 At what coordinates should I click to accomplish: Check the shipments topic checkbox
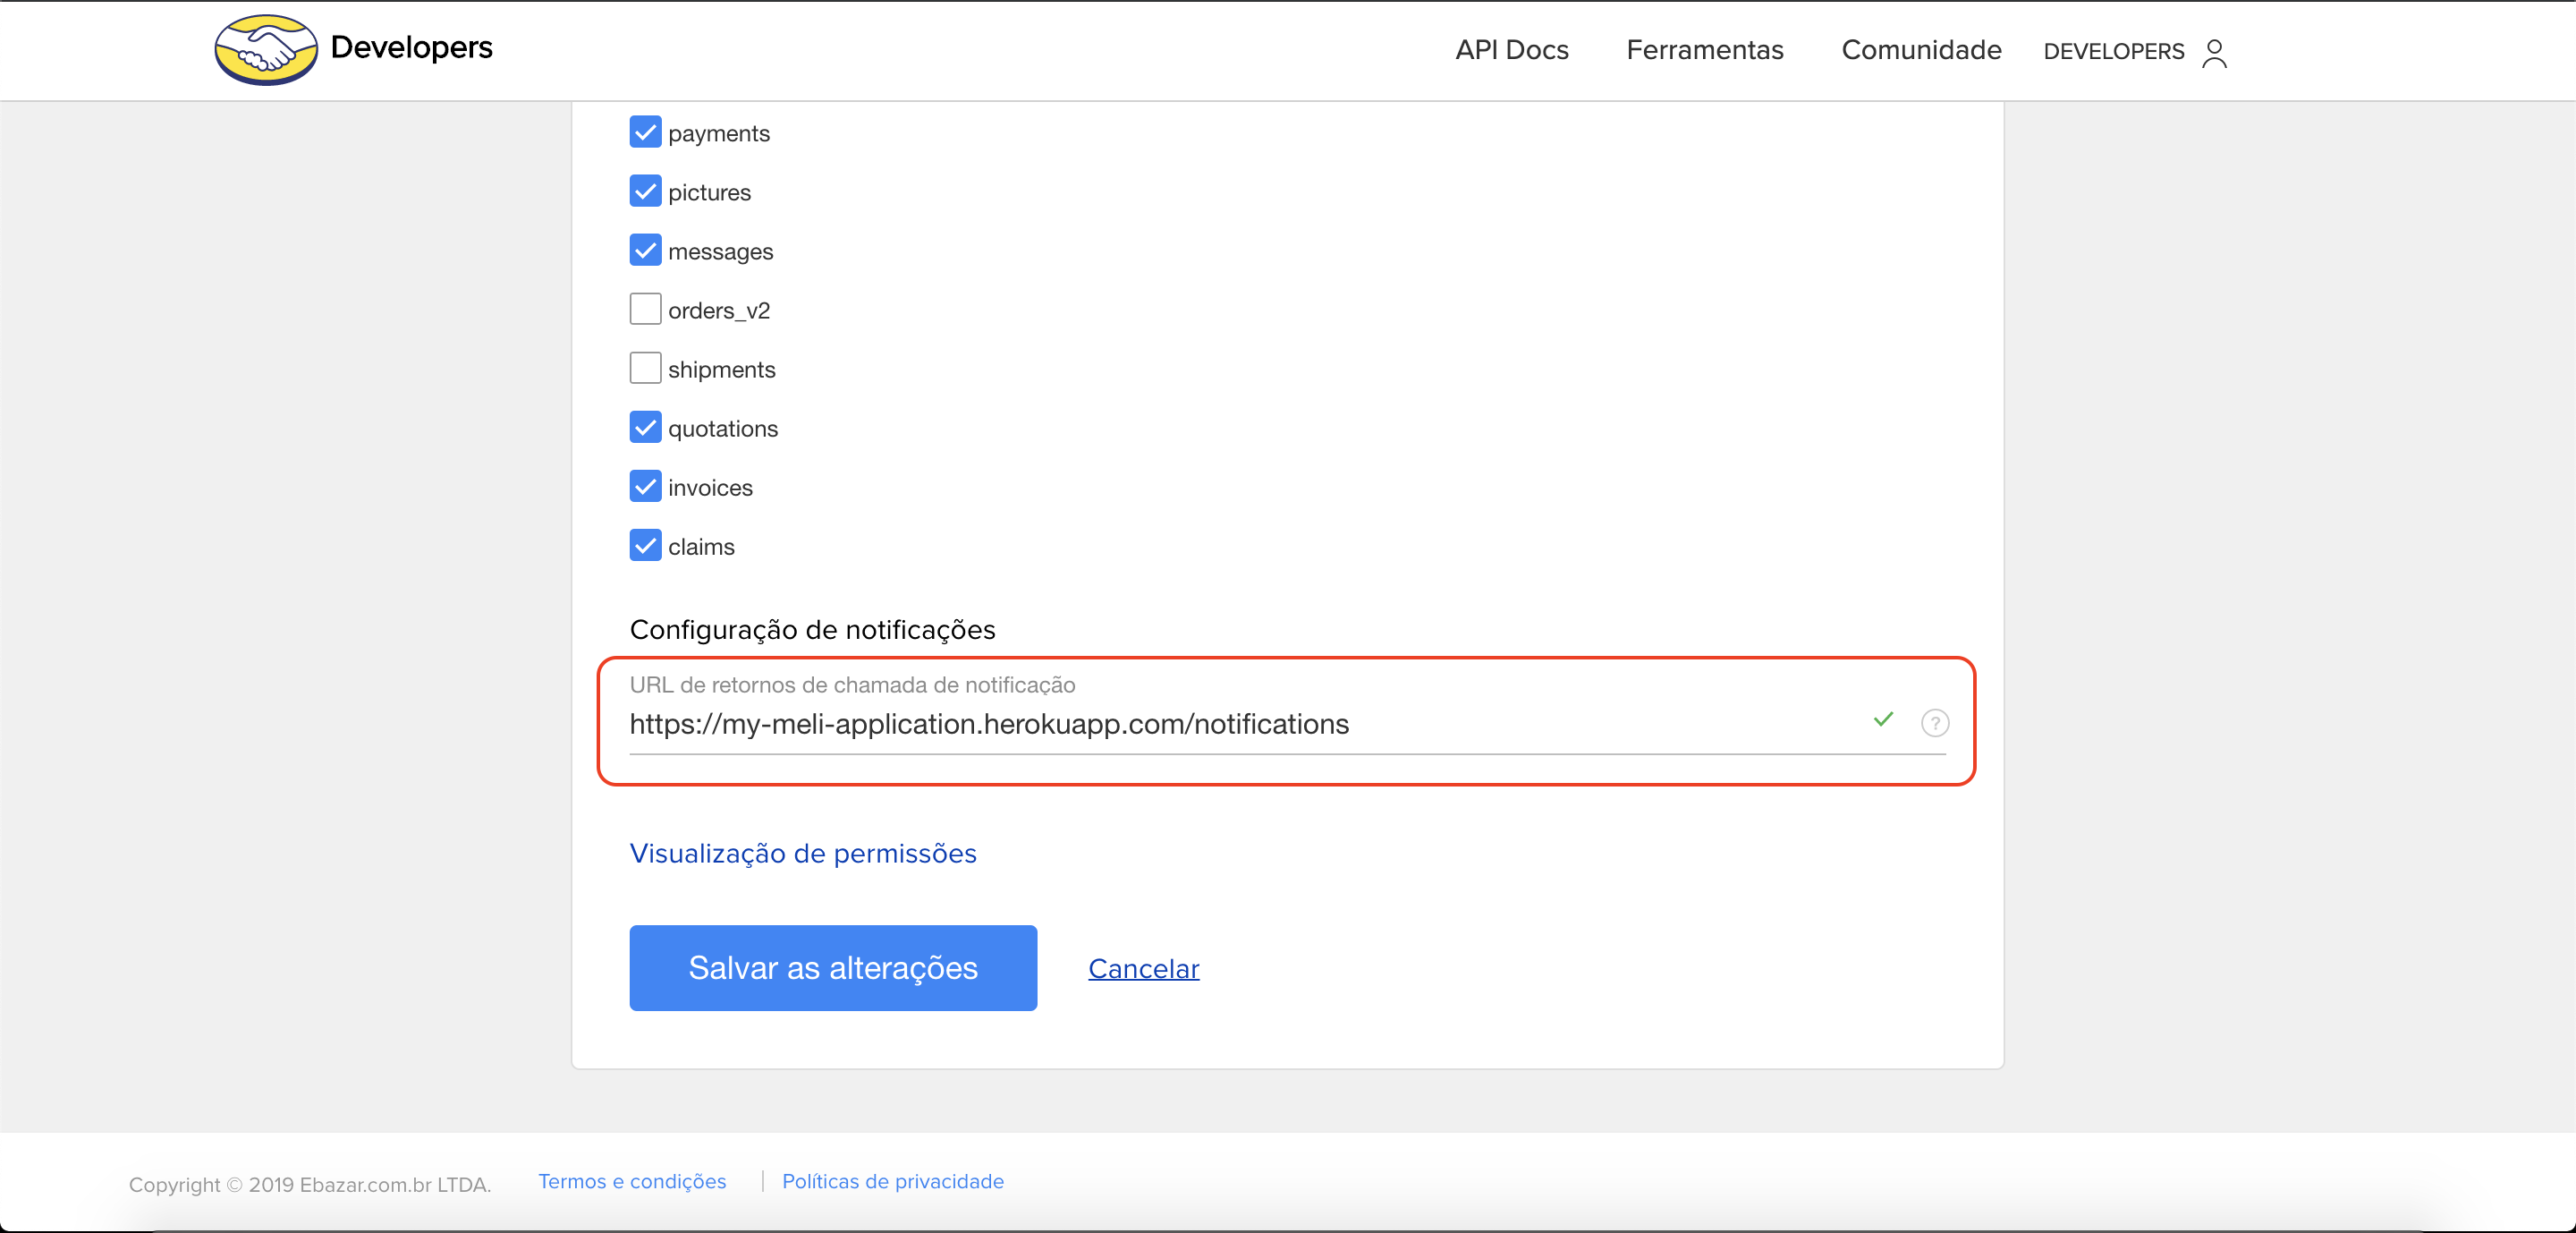[x=645, y=368]
